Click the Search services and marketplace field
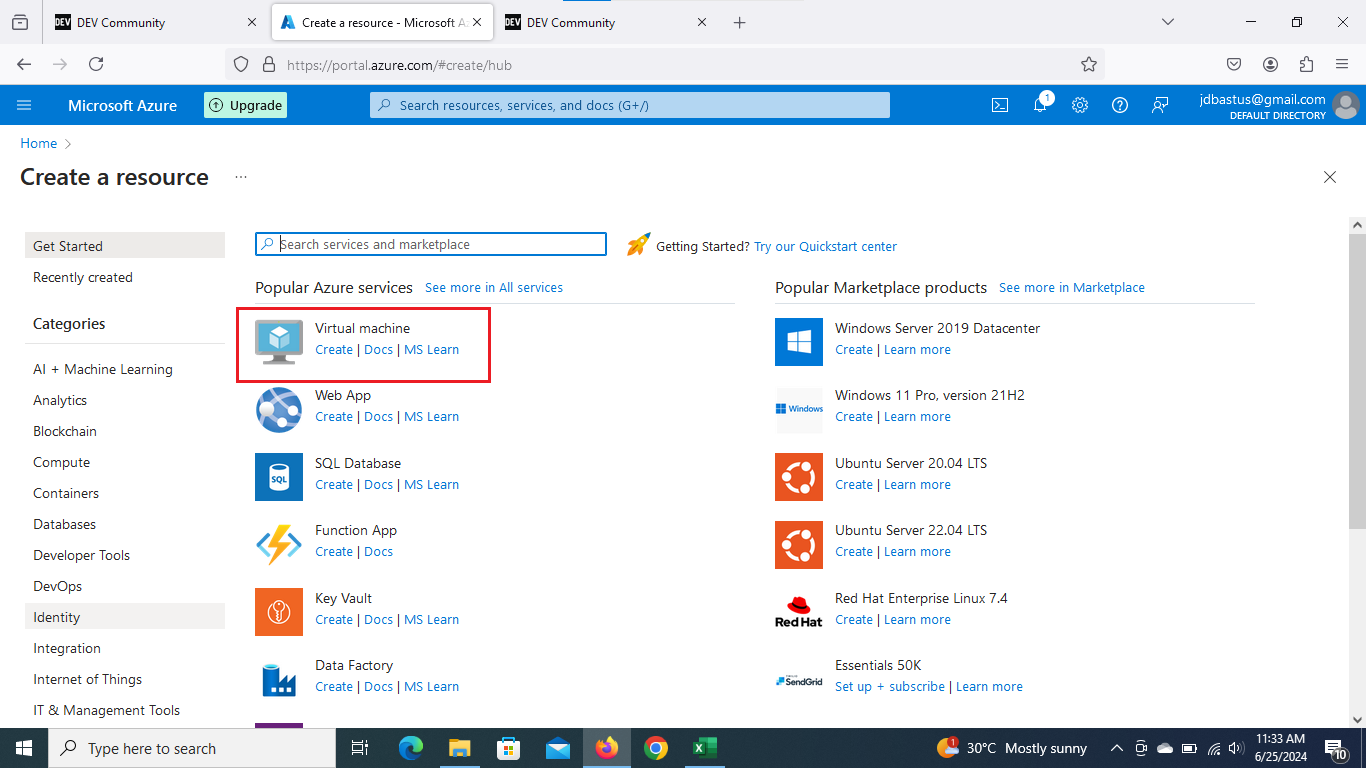Image resolution: width=1366 pixels, height=768 pixels. (440, 244)
